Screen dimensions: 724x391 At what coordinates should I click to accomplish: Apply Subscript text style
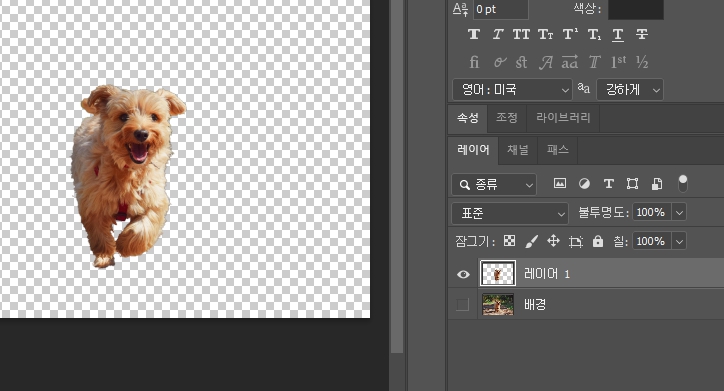(594, 34)
